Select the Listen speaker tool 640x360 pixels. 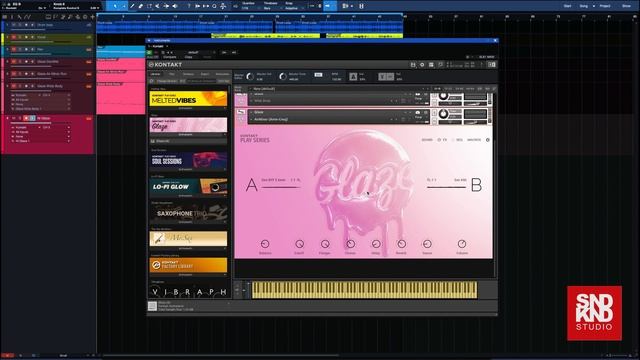[x=175, y=6]
